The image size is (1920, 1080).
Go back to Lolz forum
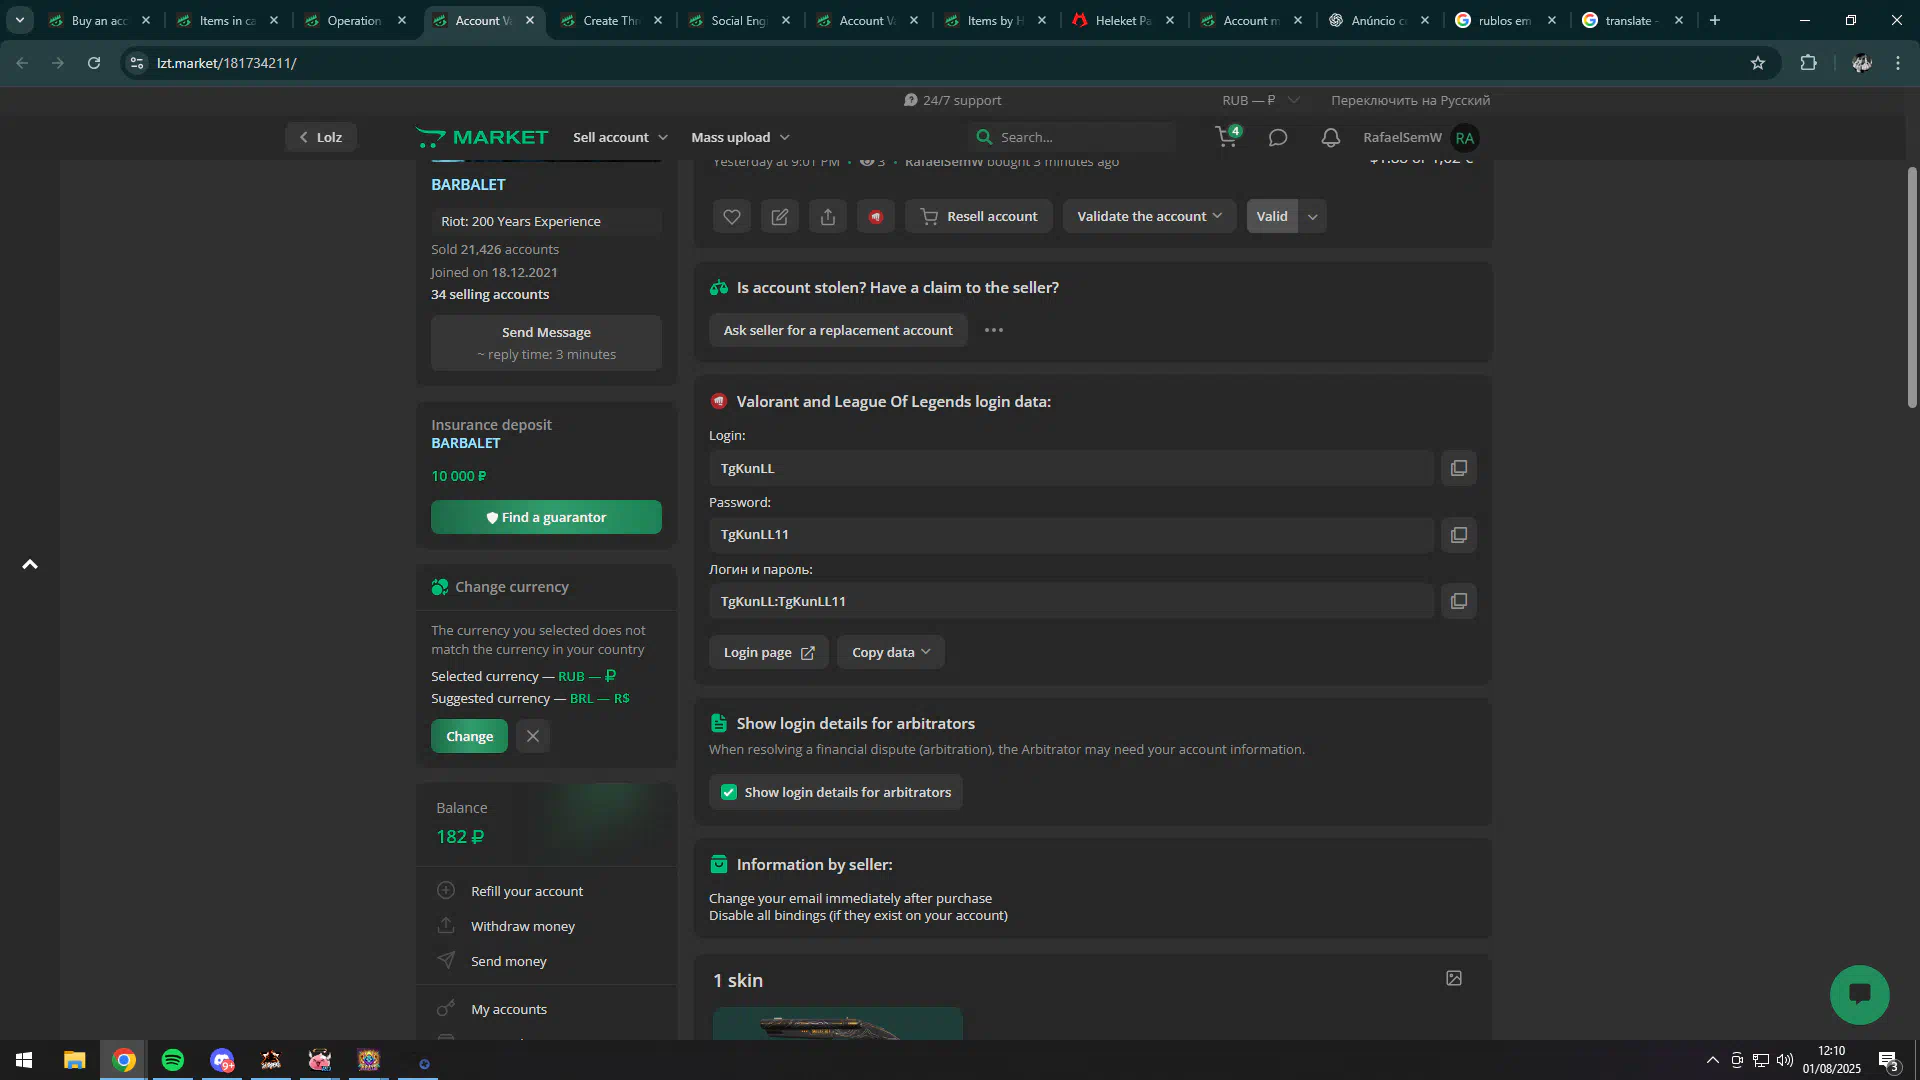click(321, 137)
